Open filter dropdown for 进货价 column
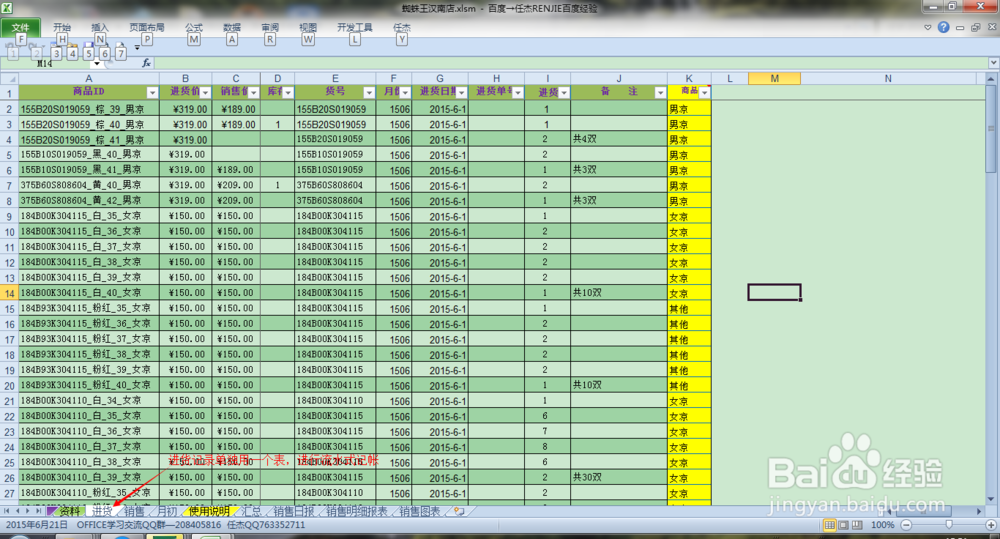The image size is (1000, 539). coord(205,93)
